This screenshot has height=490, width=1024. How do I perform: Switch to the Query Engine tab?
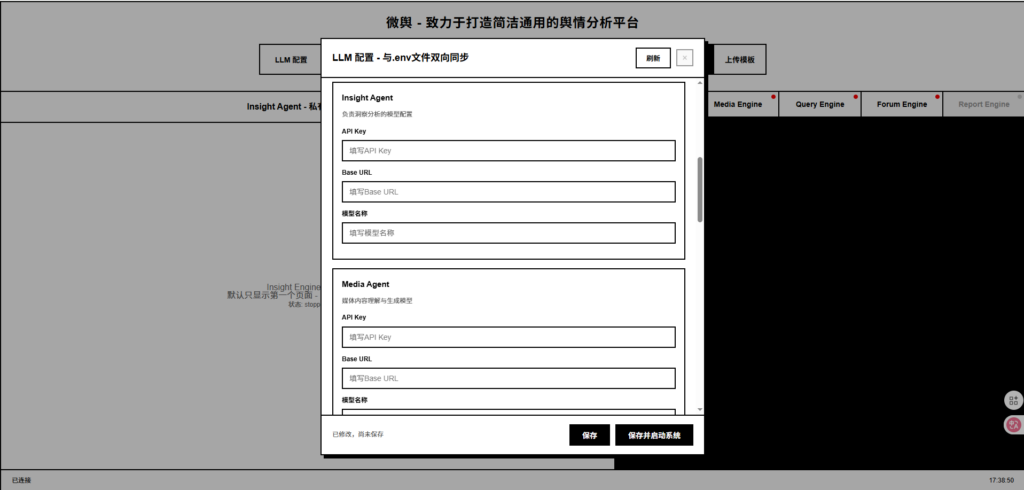[819, 104]
